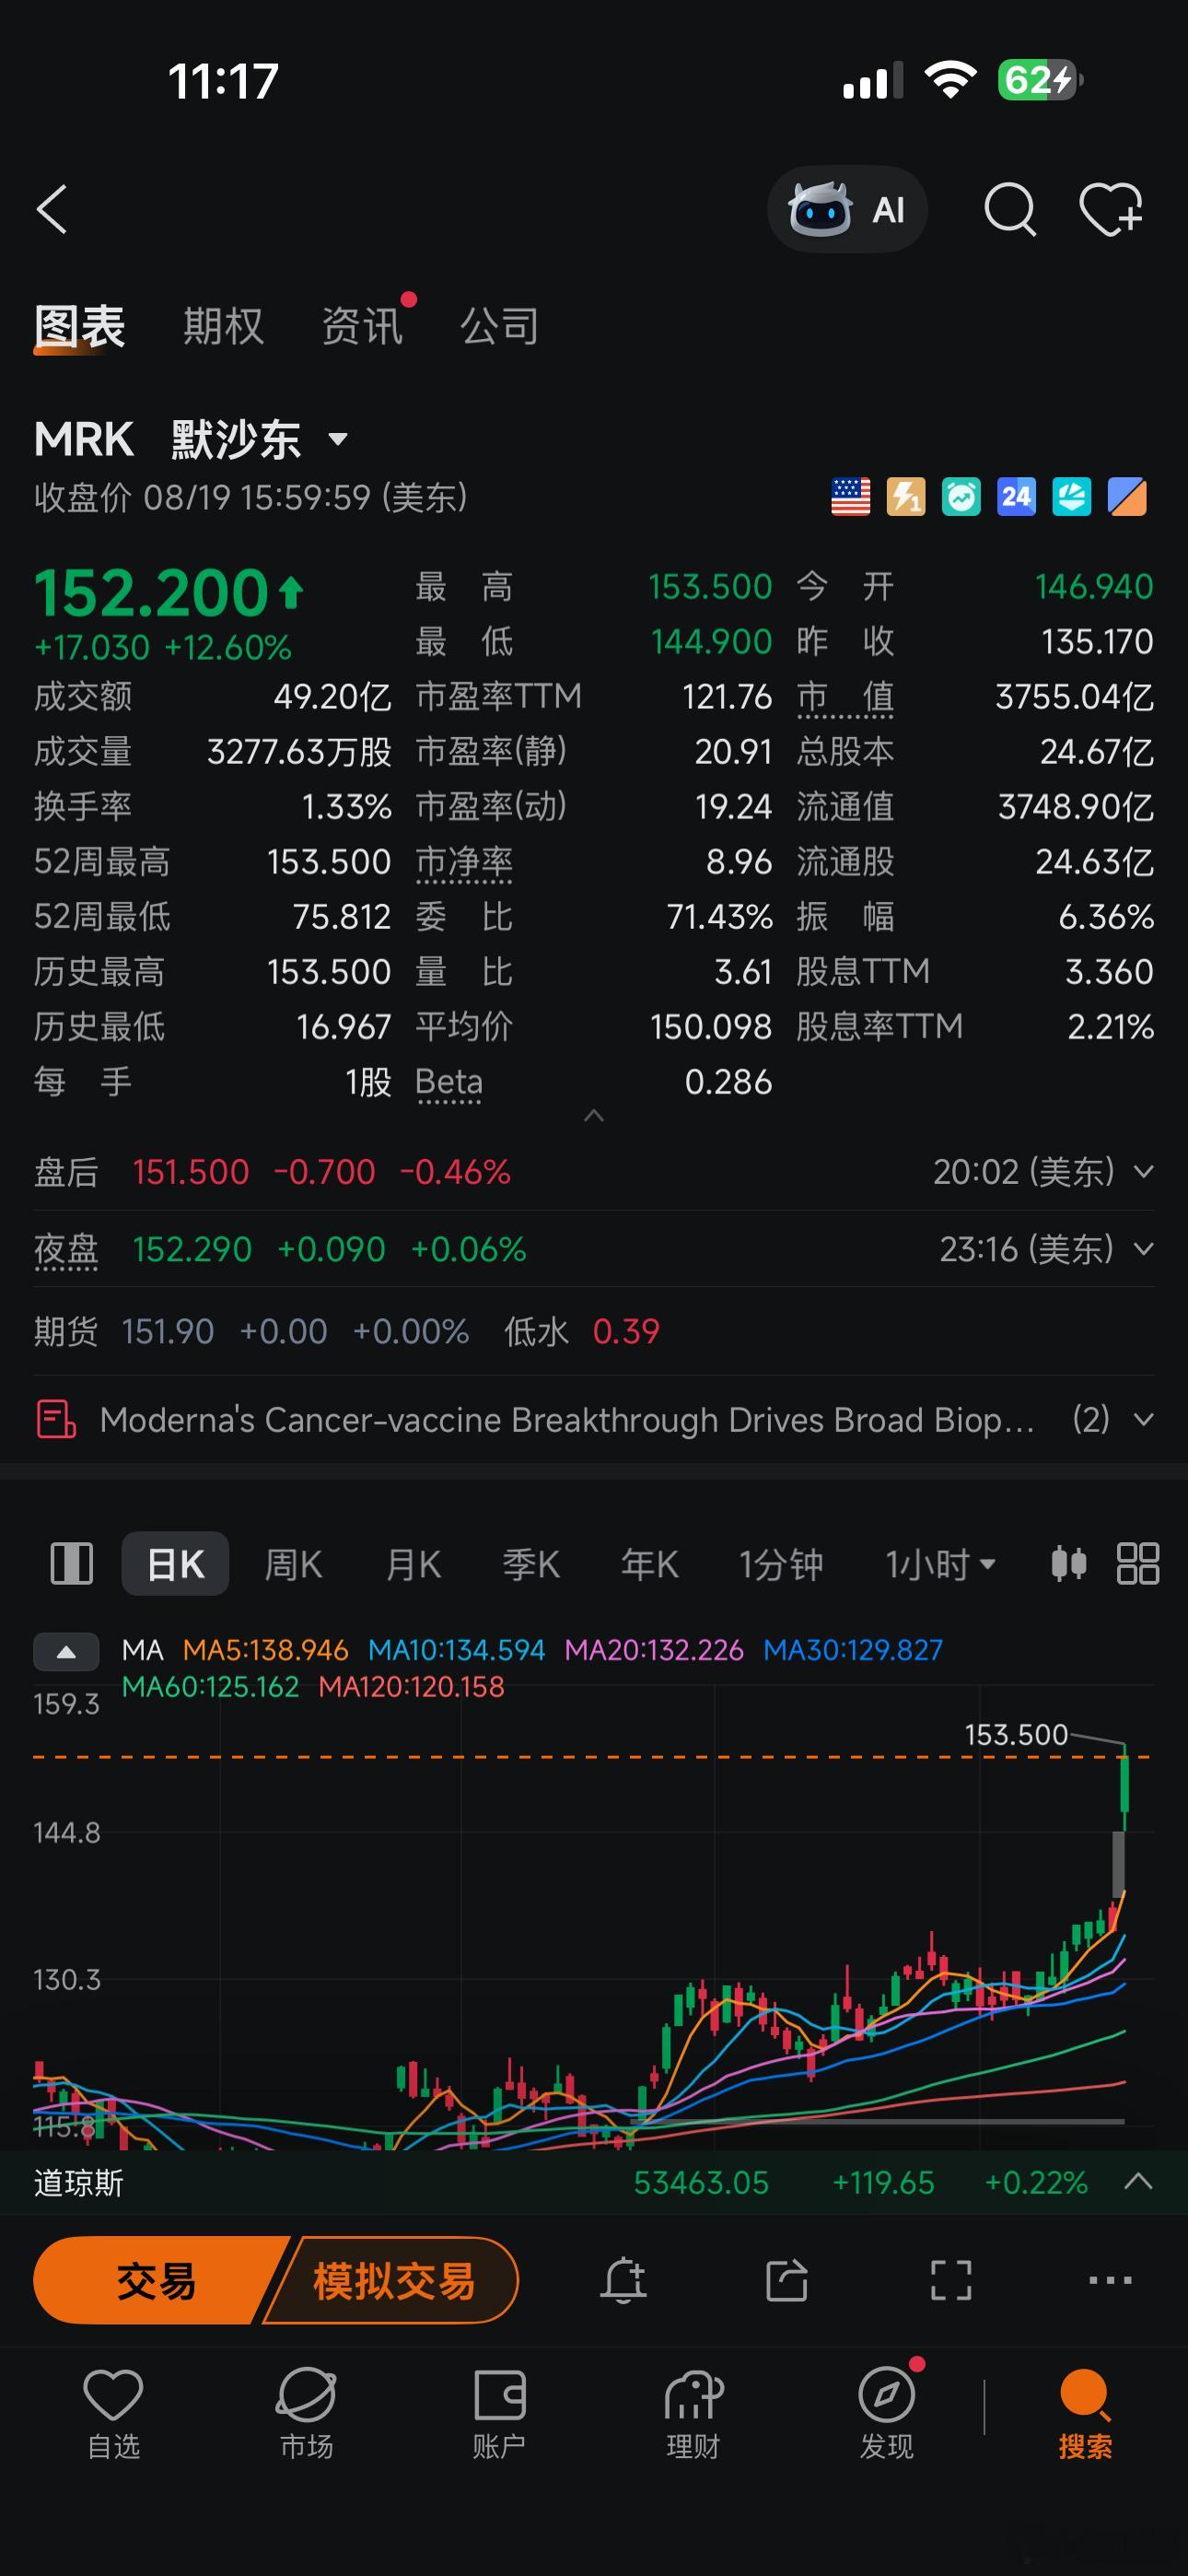Select the 图表 chart tab
Image resolution: width=1188 pixels, height=2576 pixels.
[x=79, y=326]
